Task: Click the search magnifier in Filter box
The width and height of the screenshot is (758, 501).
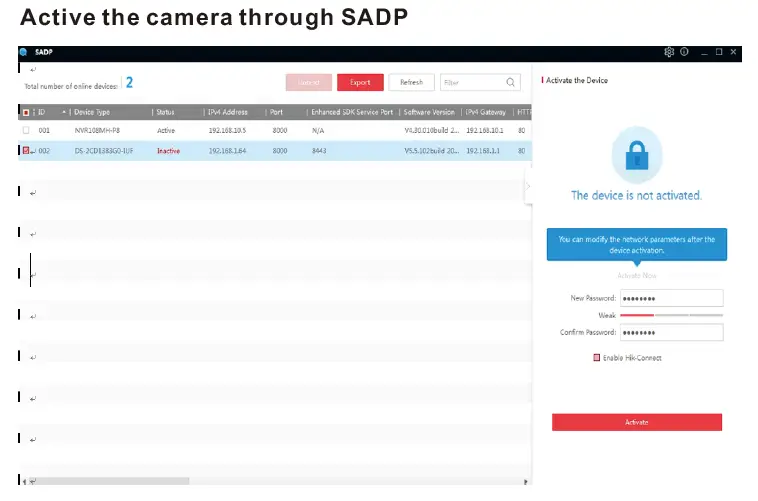Action: pyautogui.click(x=510, y=82)
